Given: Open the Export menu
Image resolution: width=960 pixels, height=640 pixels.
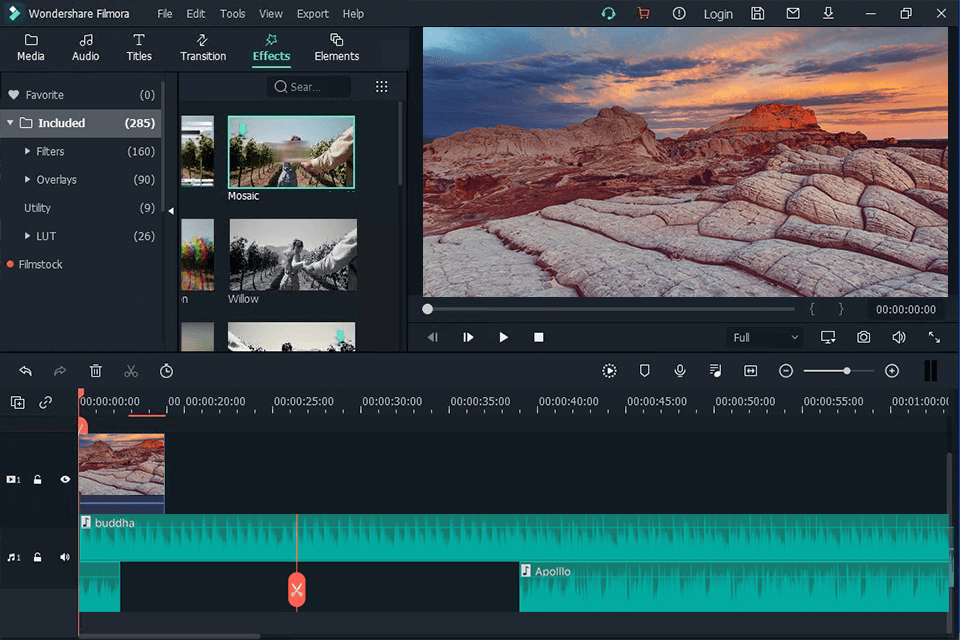Looking at the screenshot, I should point(313,13).
